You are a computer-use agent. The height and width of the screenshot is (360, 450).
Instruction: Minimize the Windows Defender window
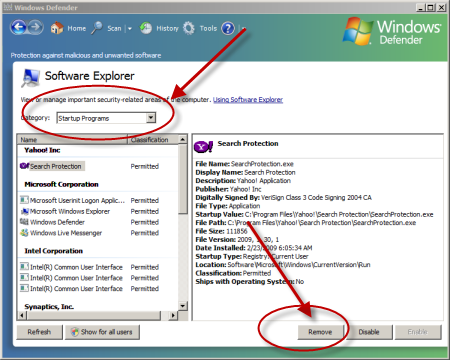[421, 7]
